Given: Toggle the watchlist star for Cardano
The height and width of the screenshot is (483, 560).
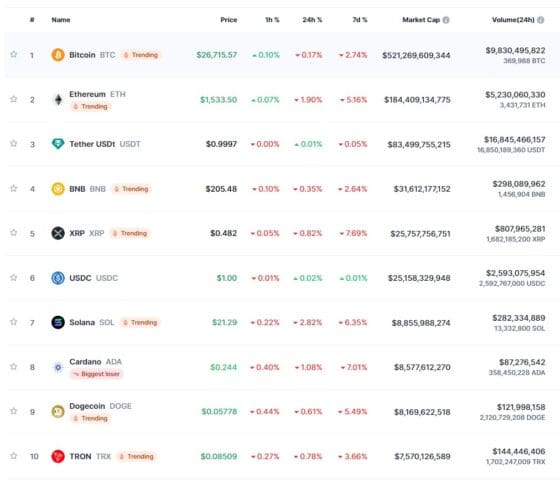Looking at the screenshot, I should click(14, 367).
